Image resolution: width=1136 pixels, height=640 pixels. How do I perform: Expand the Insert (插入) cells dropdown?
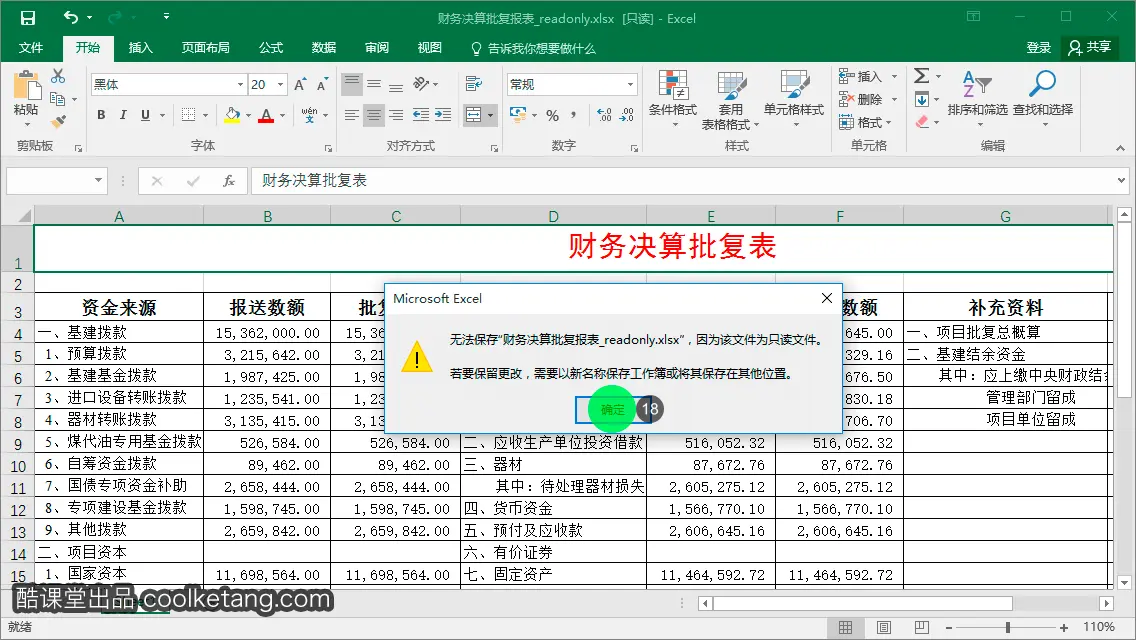coord(895,76)
